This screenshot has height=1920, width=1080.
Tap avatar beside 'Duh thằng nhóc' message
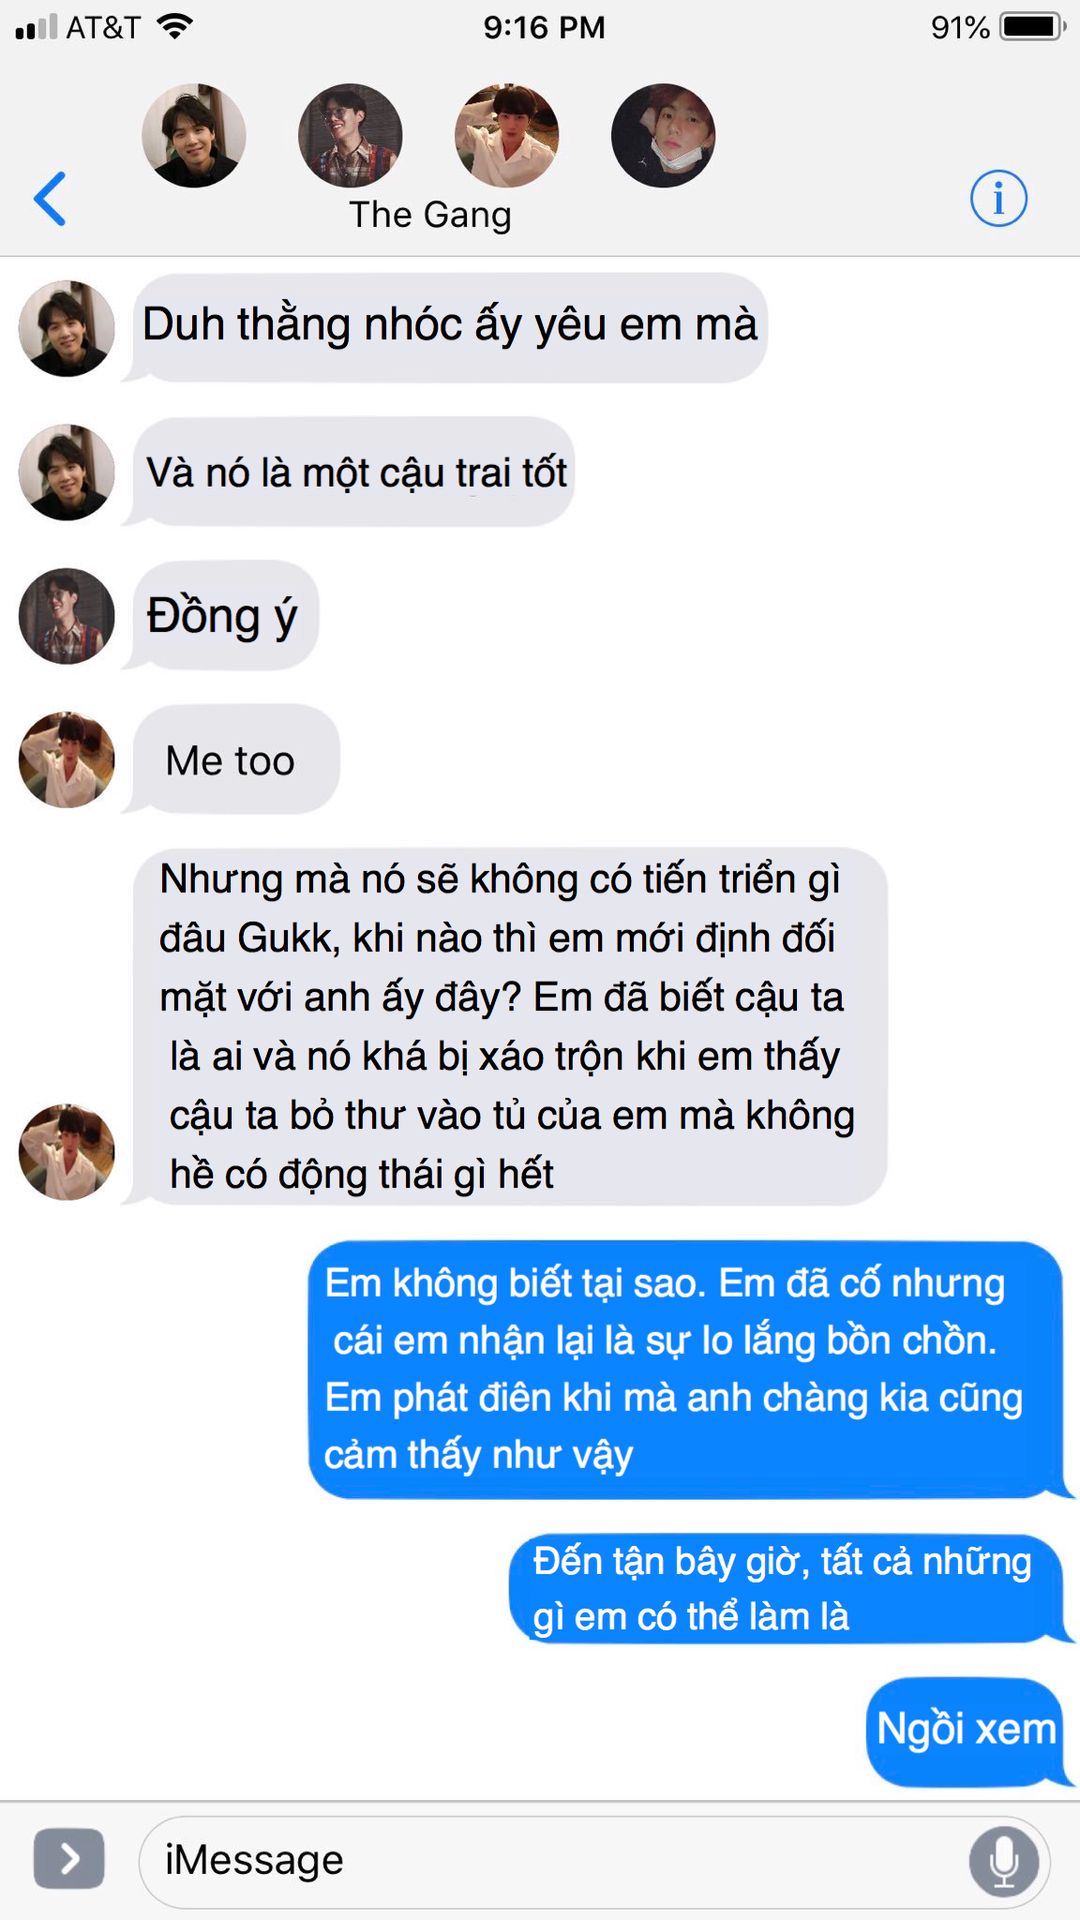[x=67, y=329]
